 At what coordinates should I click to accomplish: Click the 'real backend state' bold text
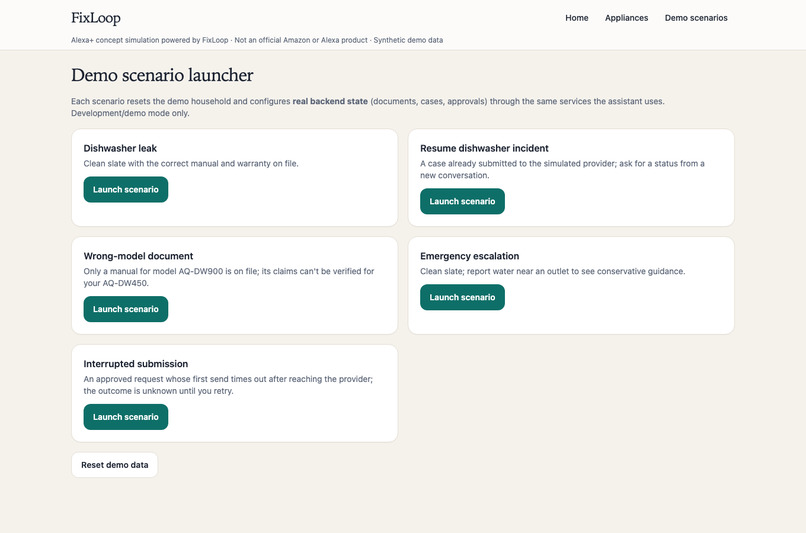tap(330, 101)
